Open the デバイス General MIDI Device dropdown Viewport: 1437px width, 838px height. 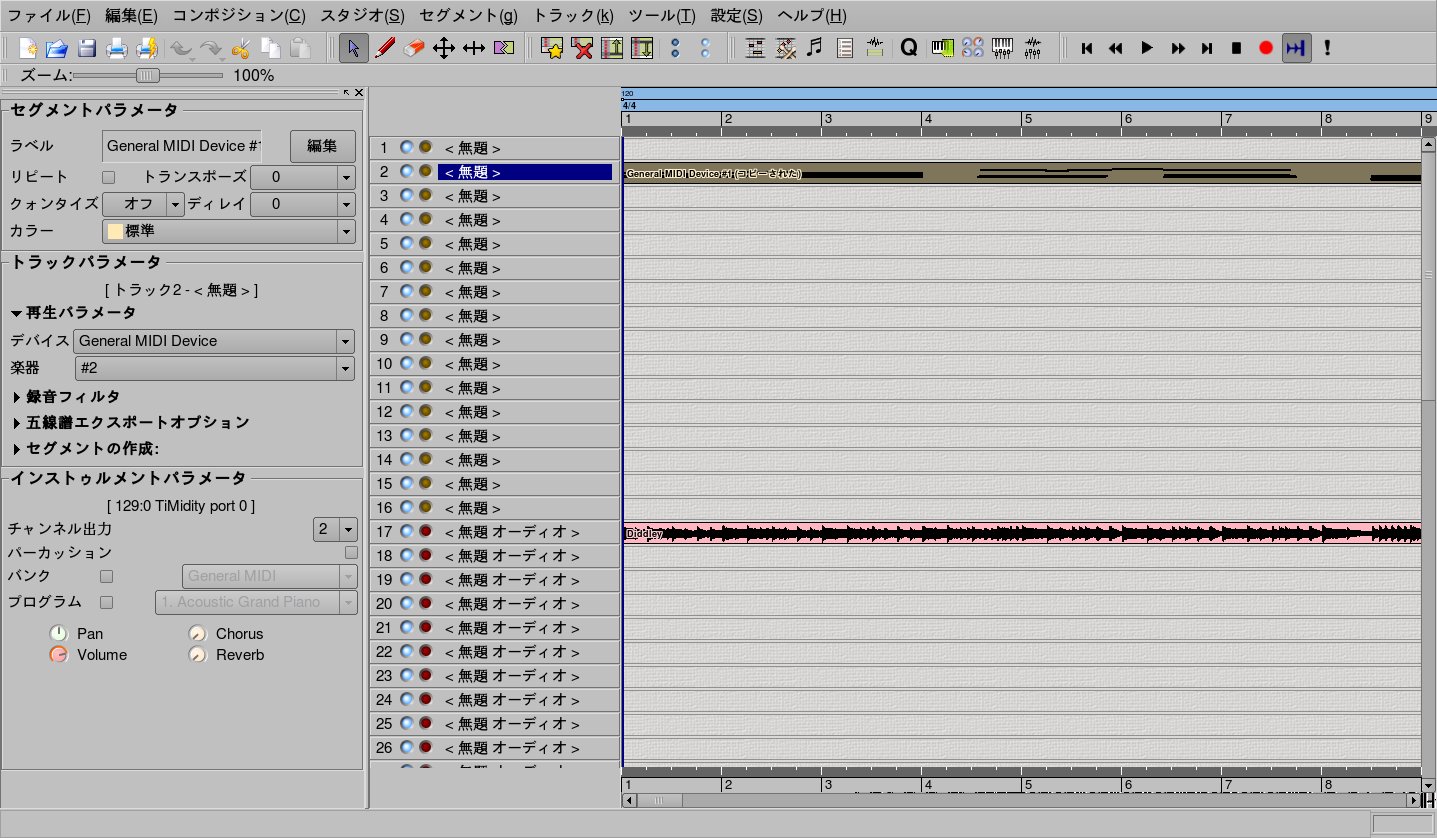pyautogui.click(x=214, y=341)
